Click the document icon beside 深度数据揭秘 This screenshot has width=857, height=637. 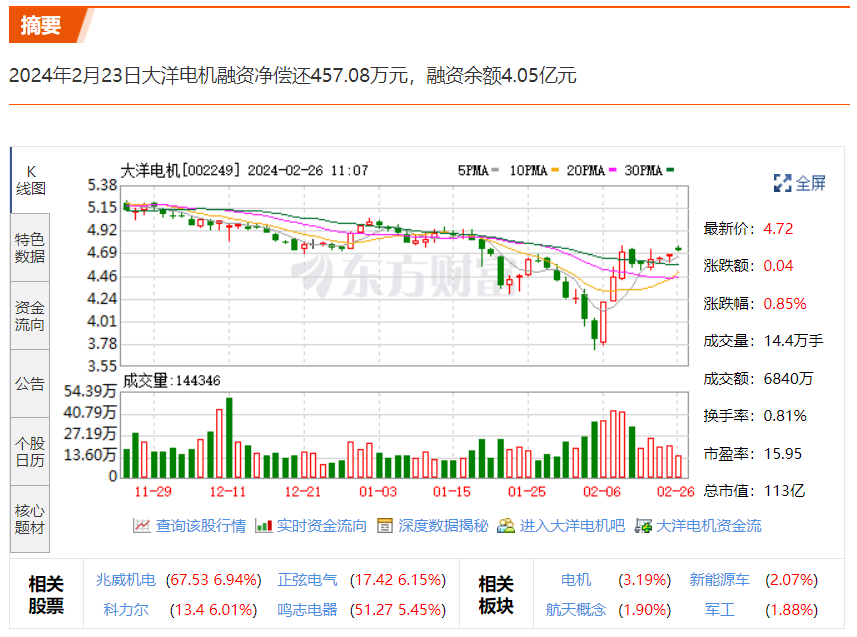(385, 526)
